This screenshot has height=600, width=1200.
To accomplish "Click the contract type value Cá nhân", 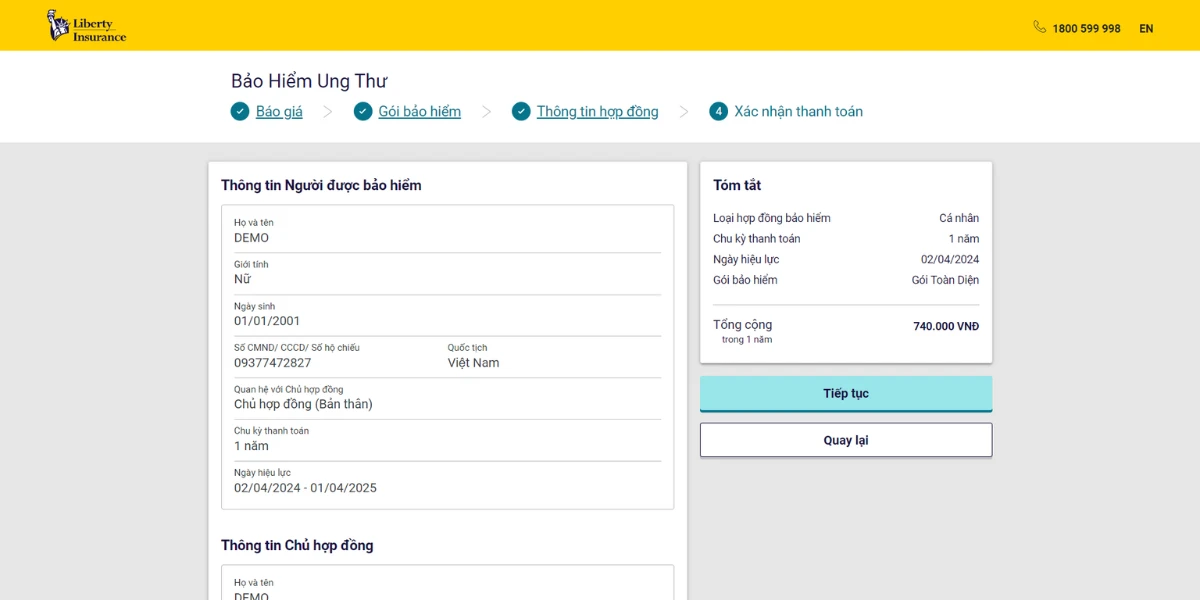I will point(959,218).
